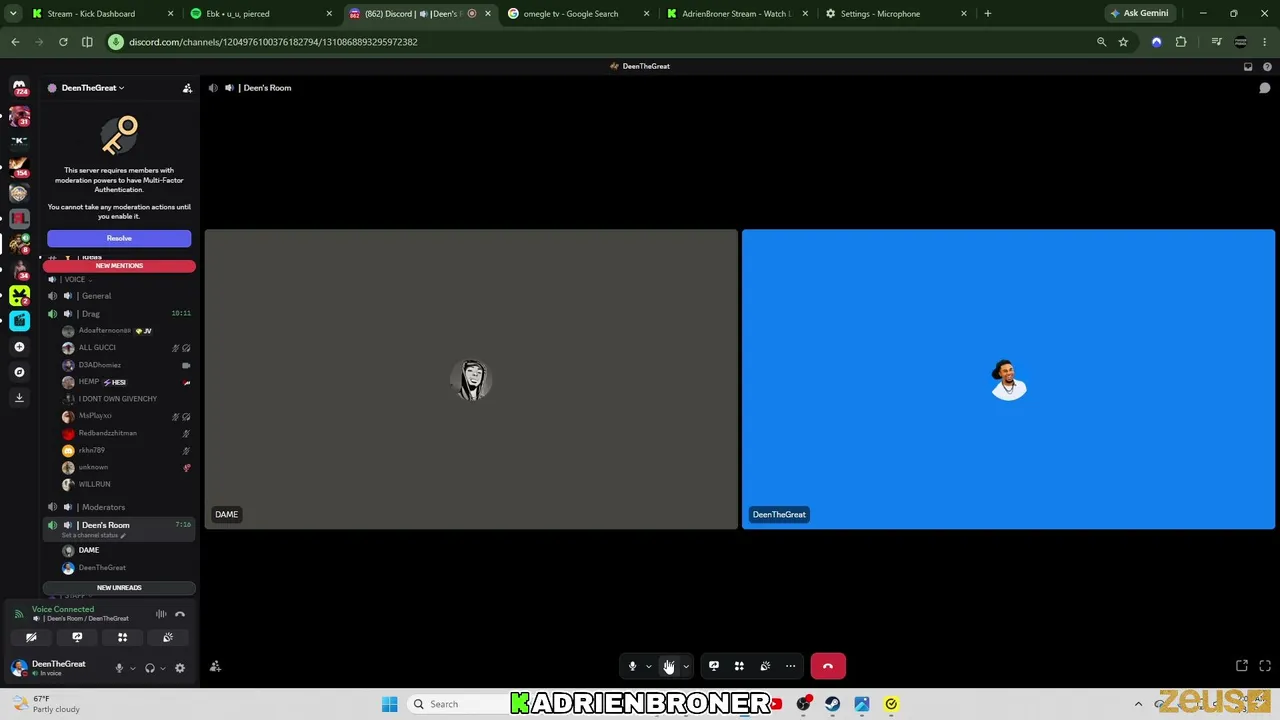Viewport: 1280px width, 720px height.
Task: Open Chrome tab search dropdown
Action: [13, 14]
